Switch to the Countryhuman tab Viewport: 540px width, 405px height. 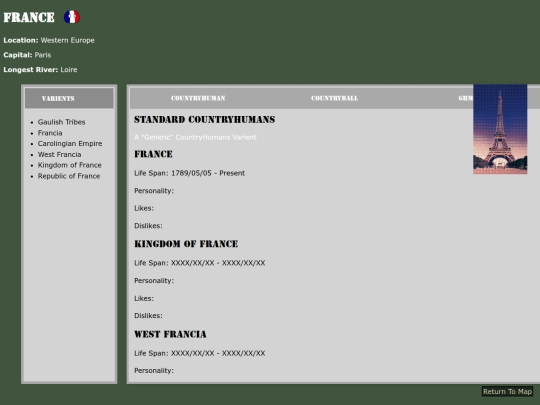click(198, 98)
